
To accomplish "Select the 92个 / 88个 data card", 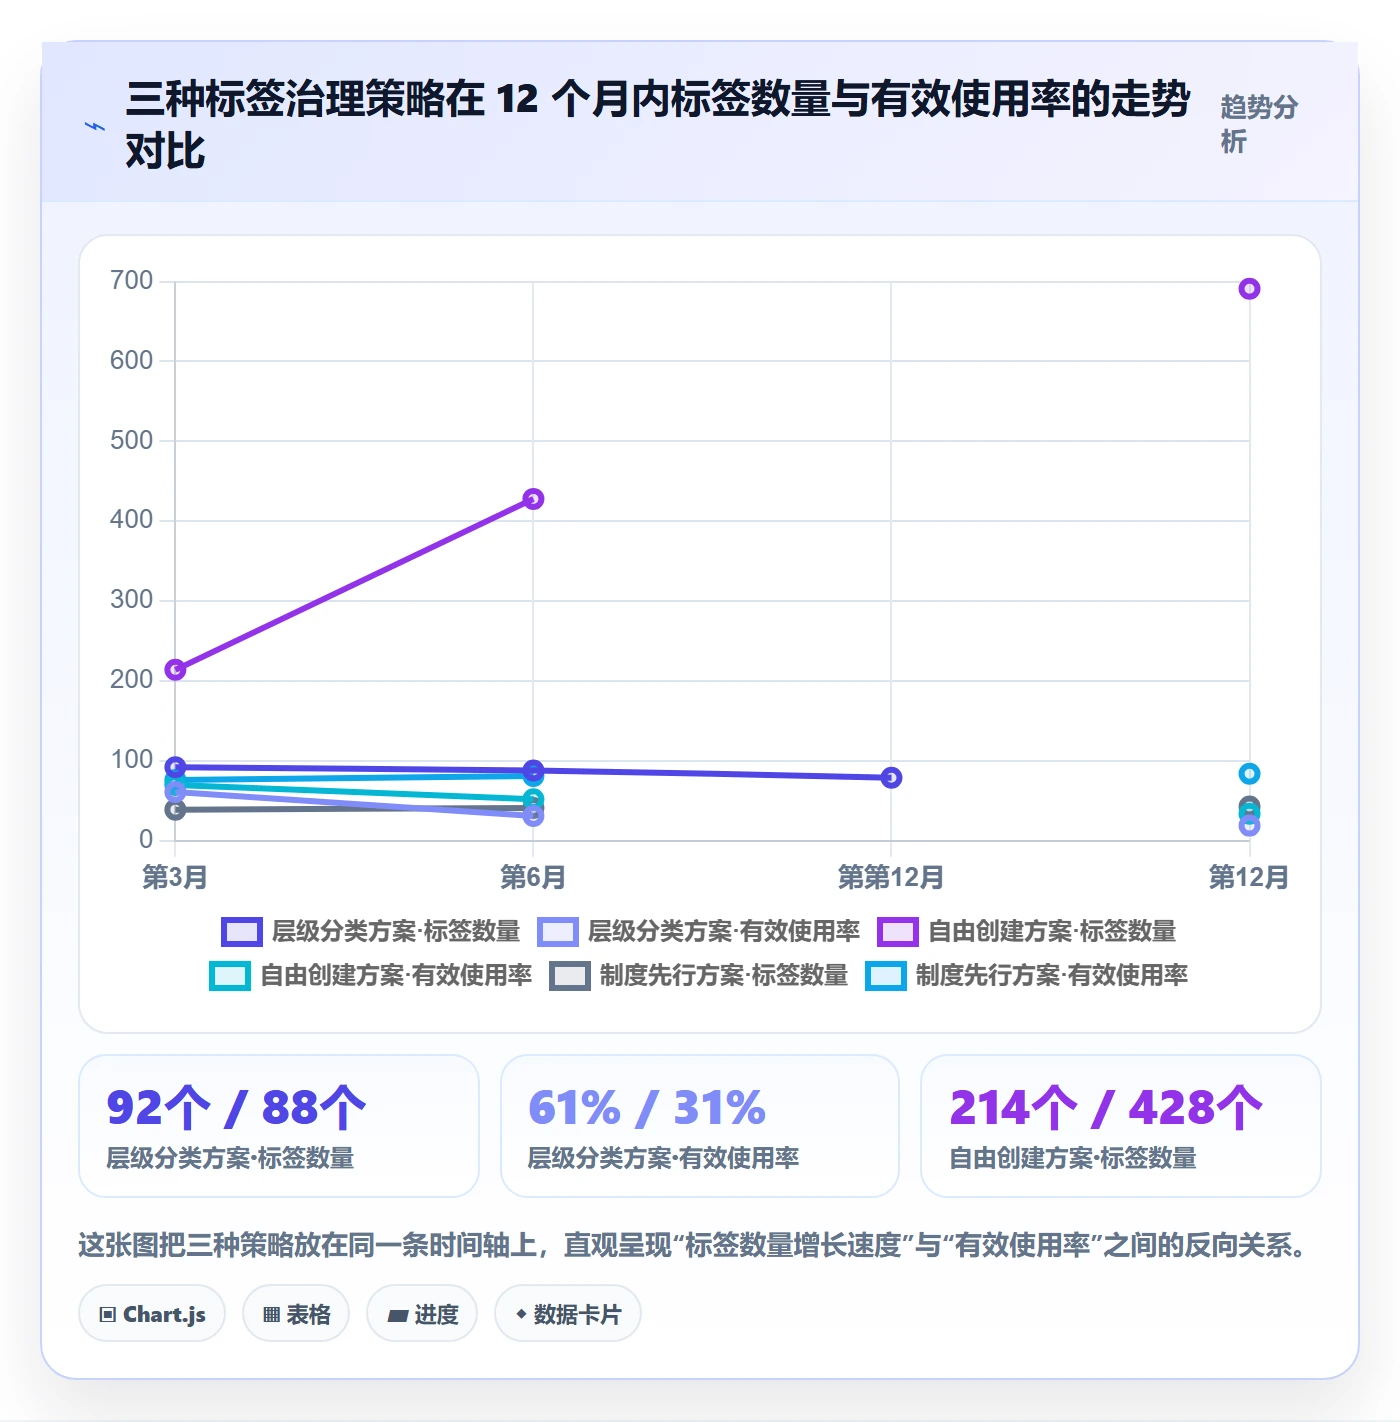I will (279, 1126).
